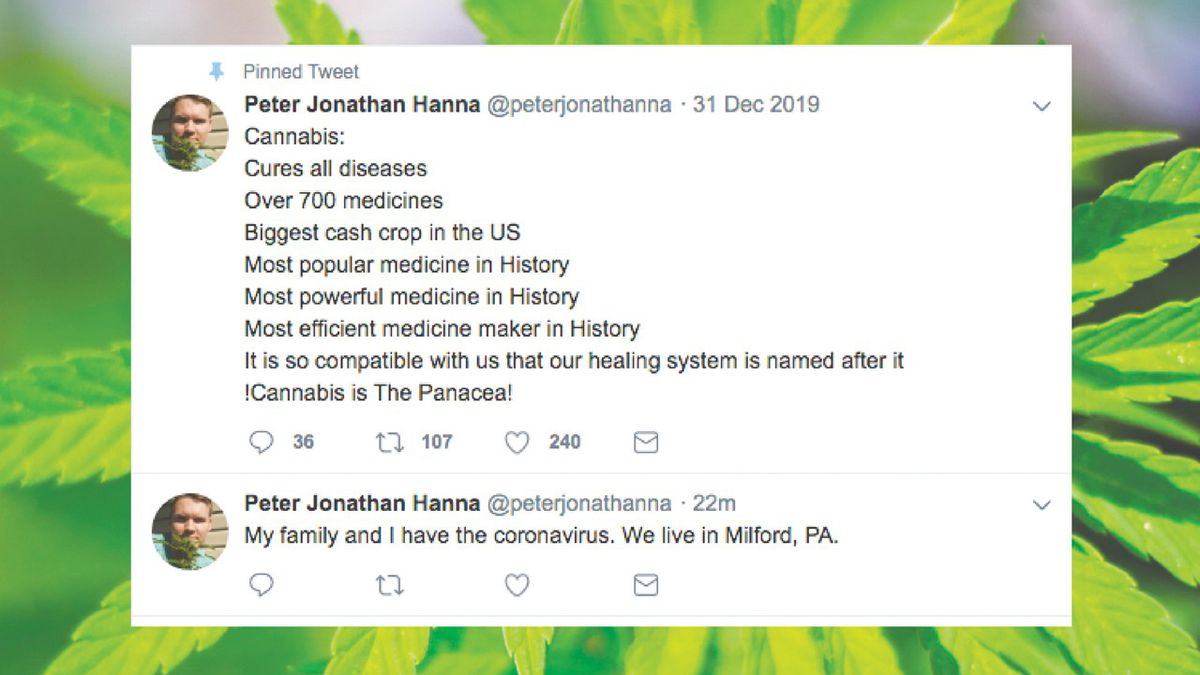This screenshot has width=1200, height=675.
Task: Like the pinned Cannabis tweet
Action: [517, 442]
